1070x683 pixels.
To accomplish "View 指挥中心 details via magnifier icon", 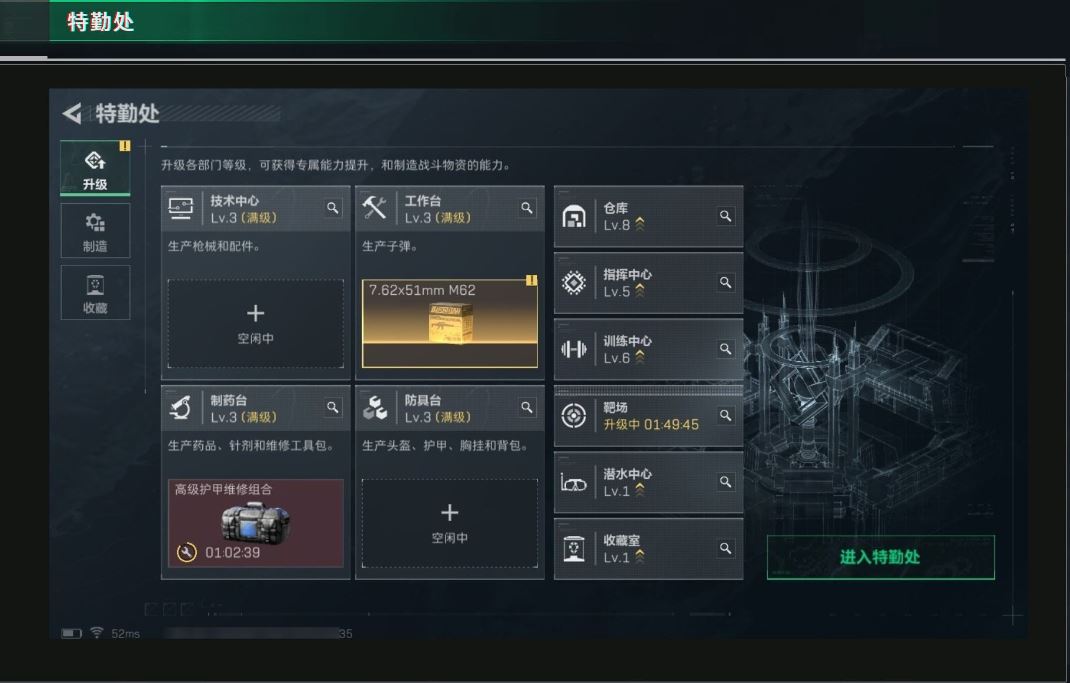I will [725, 282].
